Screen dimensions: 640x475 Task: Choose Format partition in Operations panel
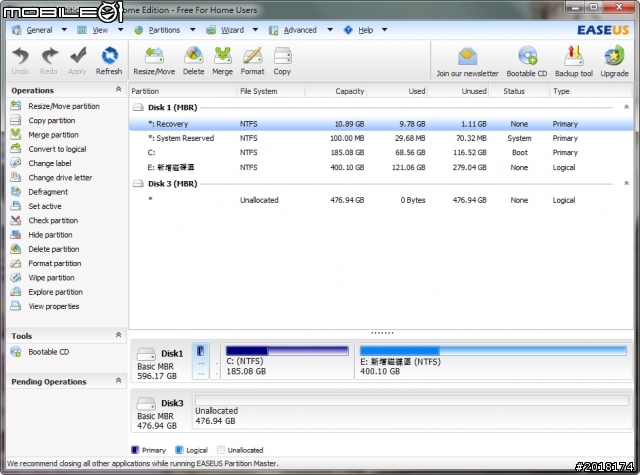(46, 263)
